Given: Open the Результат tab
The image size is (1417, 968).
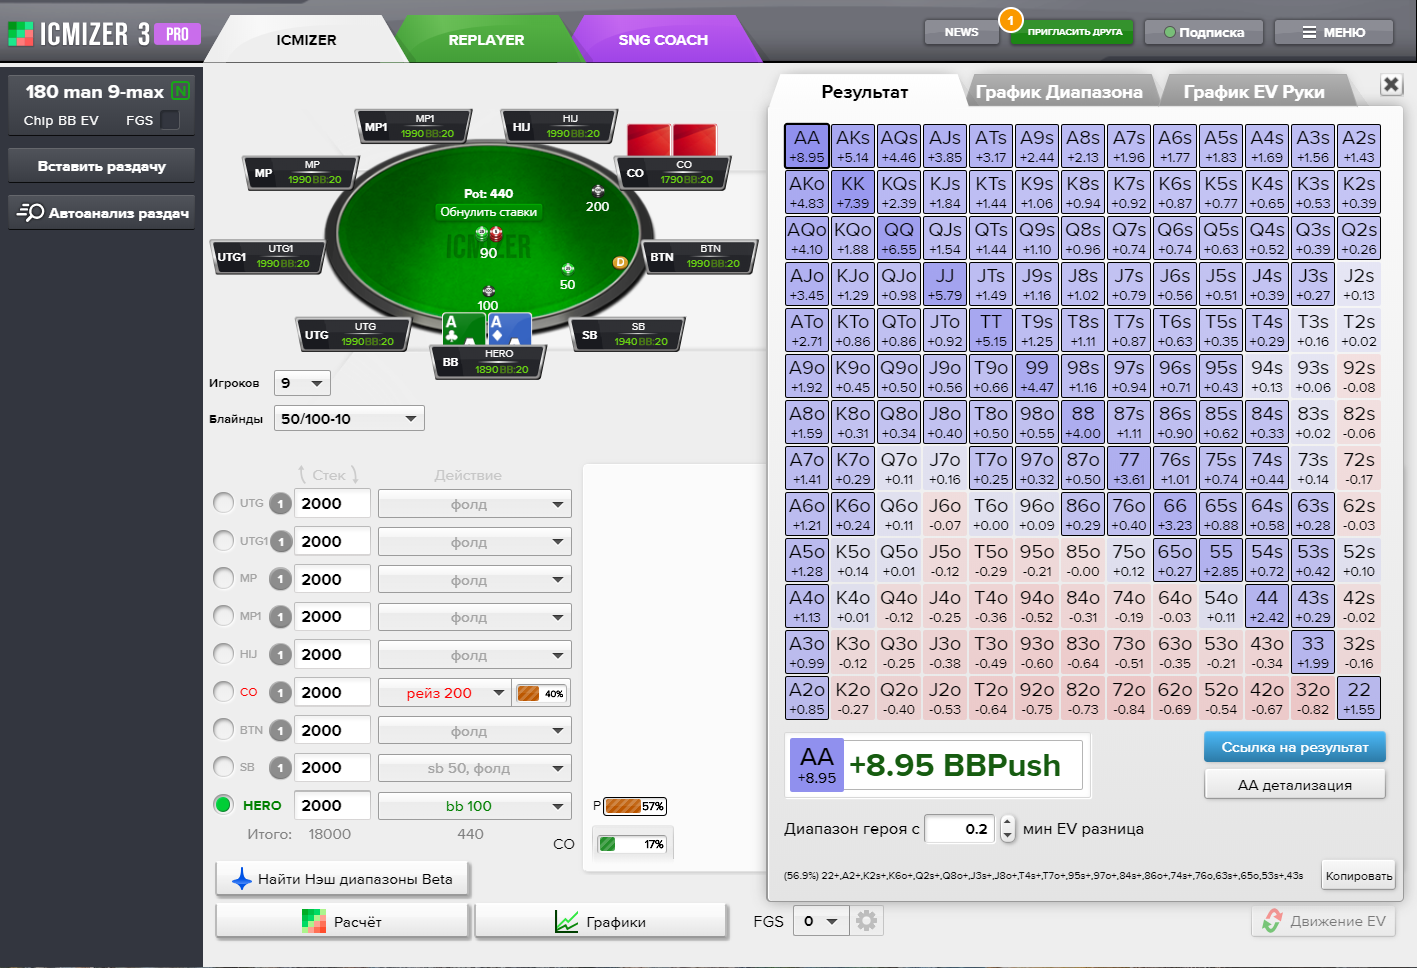Looking at the screenshot, I should click(865, 91).
